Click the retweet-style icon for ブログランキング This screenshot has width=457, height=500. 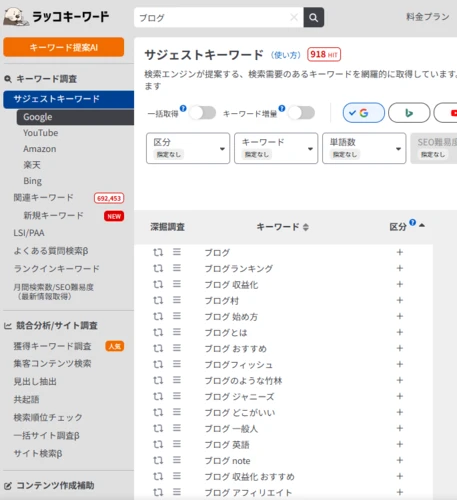[158, 268]
